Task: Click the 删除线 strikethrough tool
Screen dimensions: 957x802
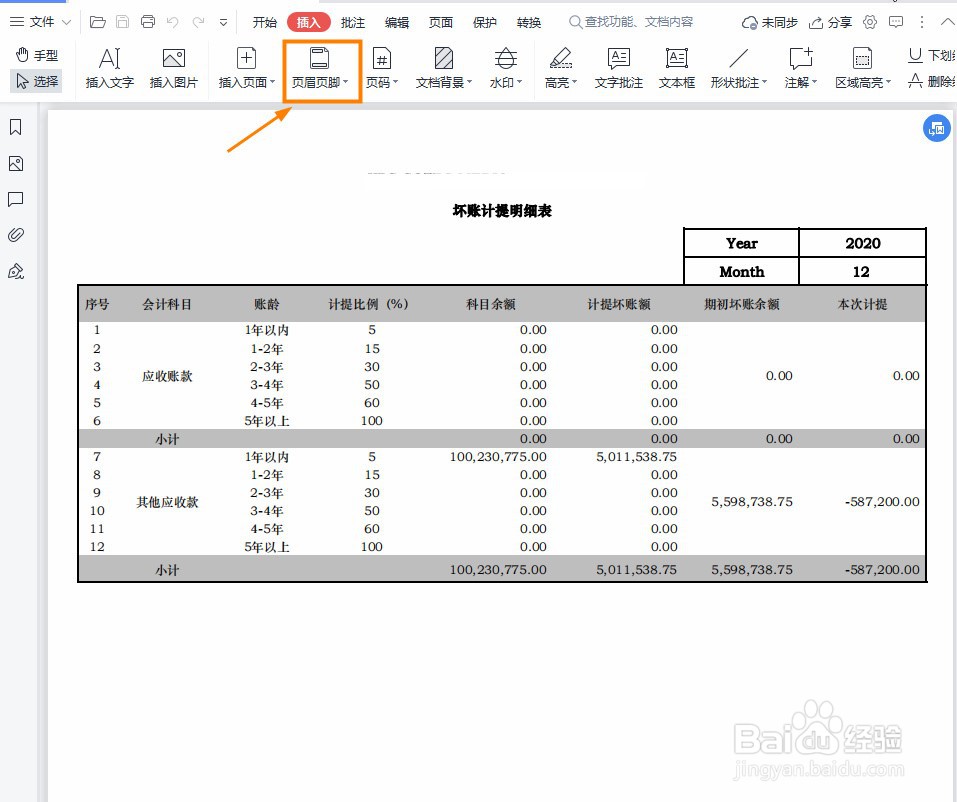Action: (931, 81)
